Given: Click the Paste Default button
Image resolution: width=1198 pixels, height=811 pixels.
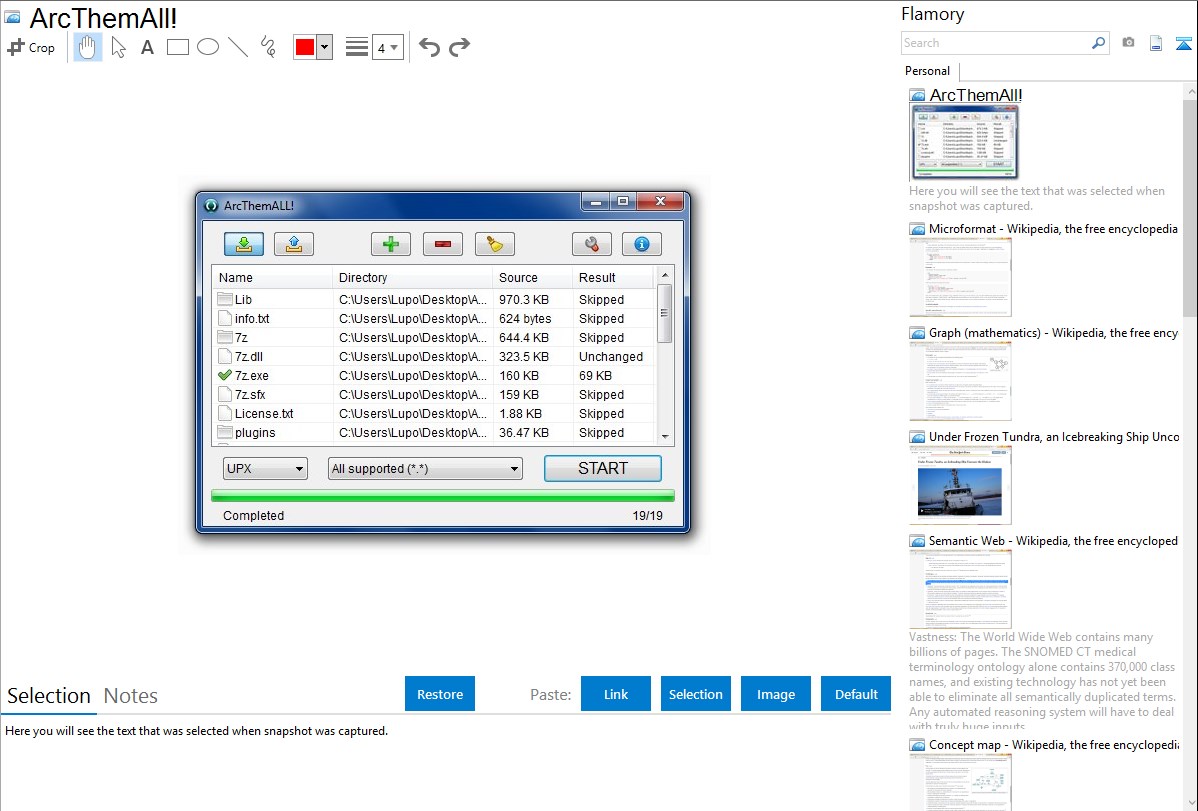Looking at the screenshot, I should tap(856, 693).
